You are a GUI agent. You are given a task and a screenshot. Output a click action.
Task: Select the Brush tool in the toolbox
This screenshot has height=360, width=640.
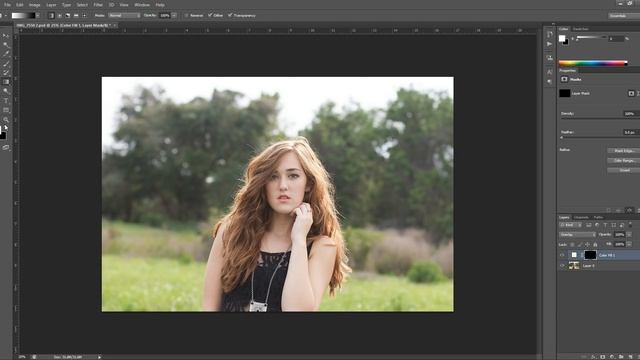point(6,63)
